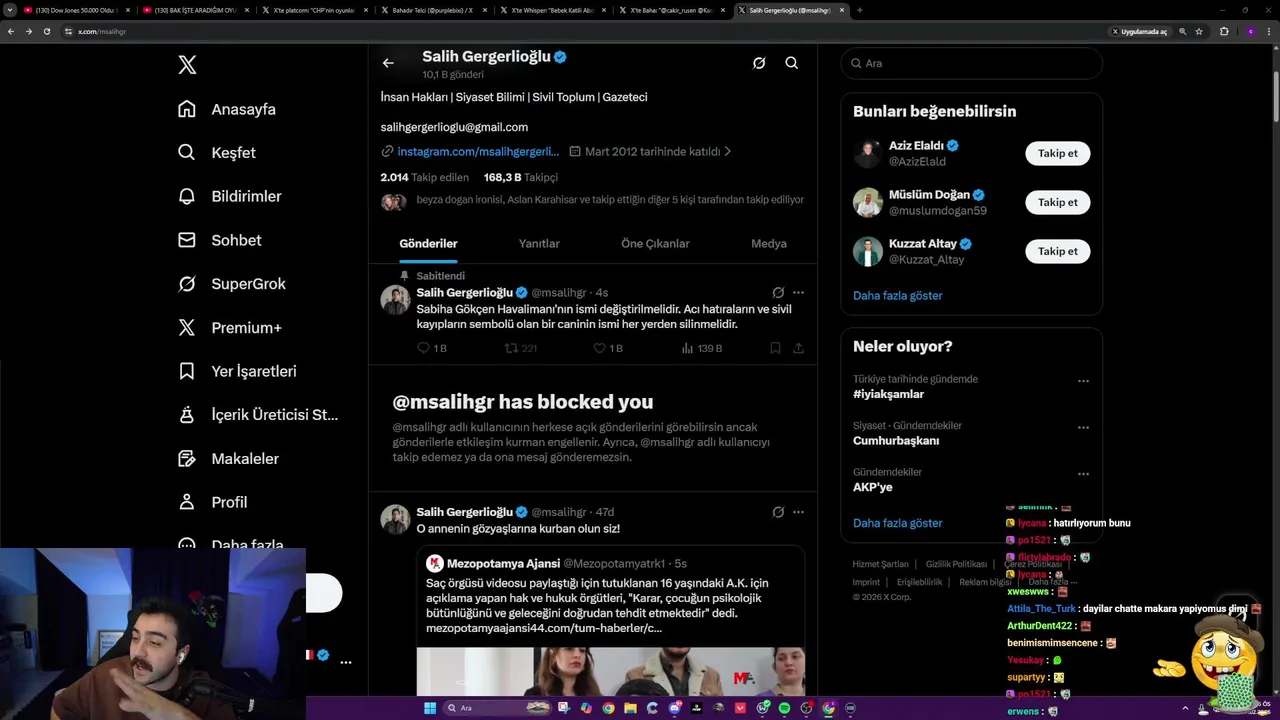The image size is (1280, 720).
Task: Switch to the Yanıtlar tab
Action: coord(539,243)
